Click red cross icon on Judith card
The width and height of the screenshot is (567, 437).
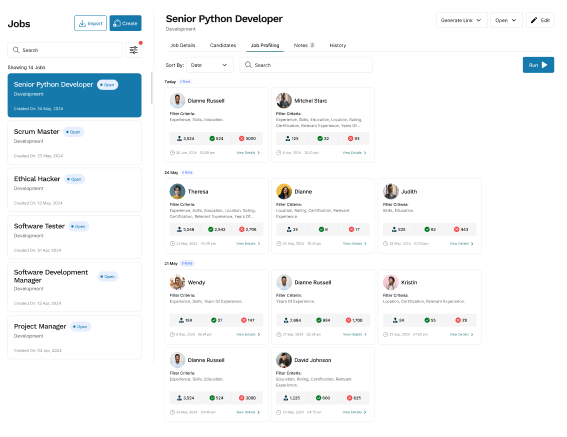(457, 229)
